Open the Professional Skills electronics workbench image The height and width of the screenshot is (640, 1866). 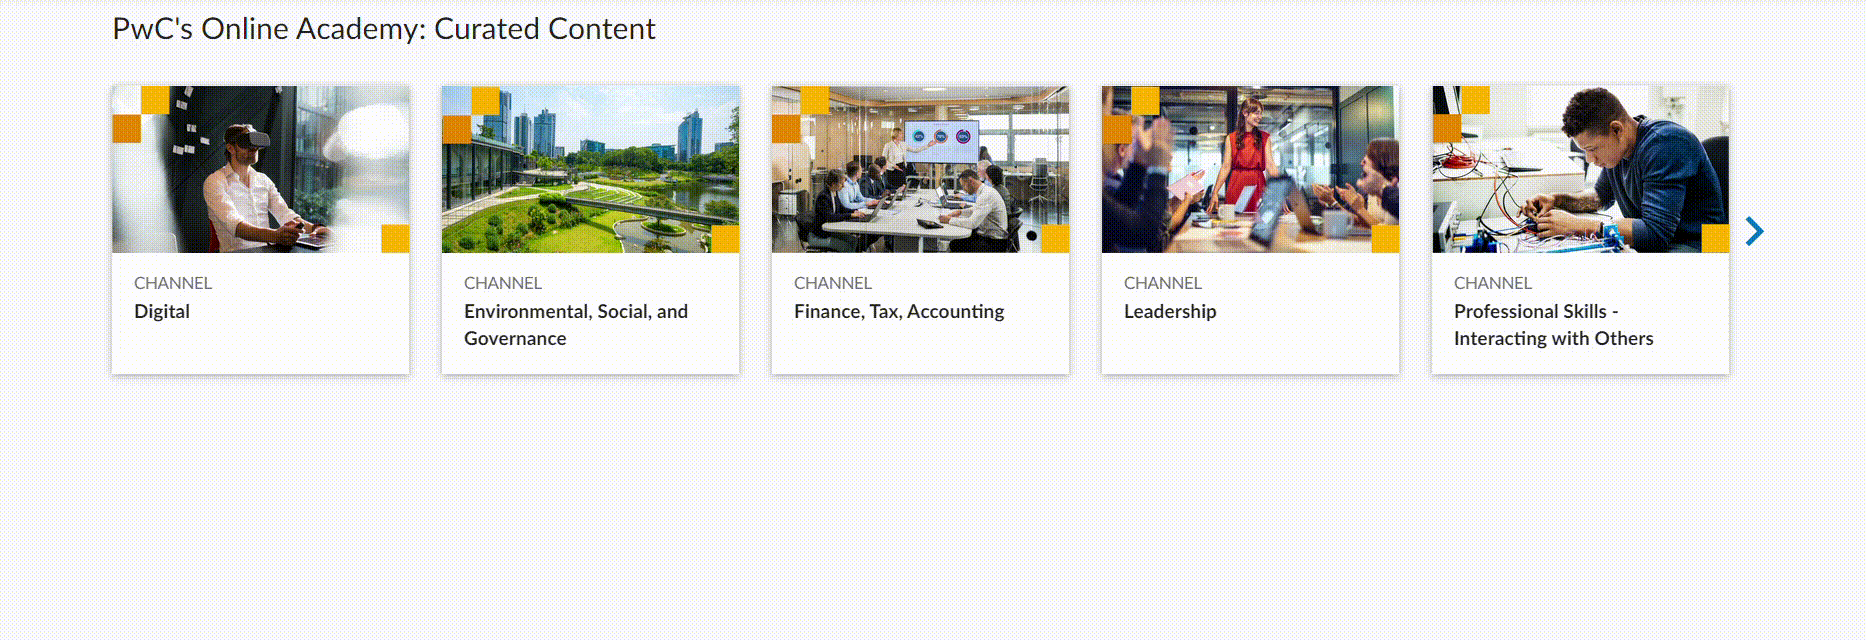point(1580,169)
